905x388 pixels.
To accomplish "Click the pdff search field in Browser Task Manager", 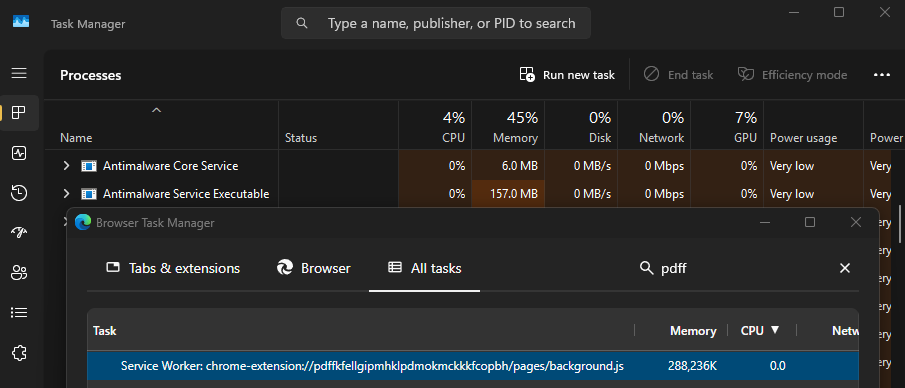I will (745, 268).
